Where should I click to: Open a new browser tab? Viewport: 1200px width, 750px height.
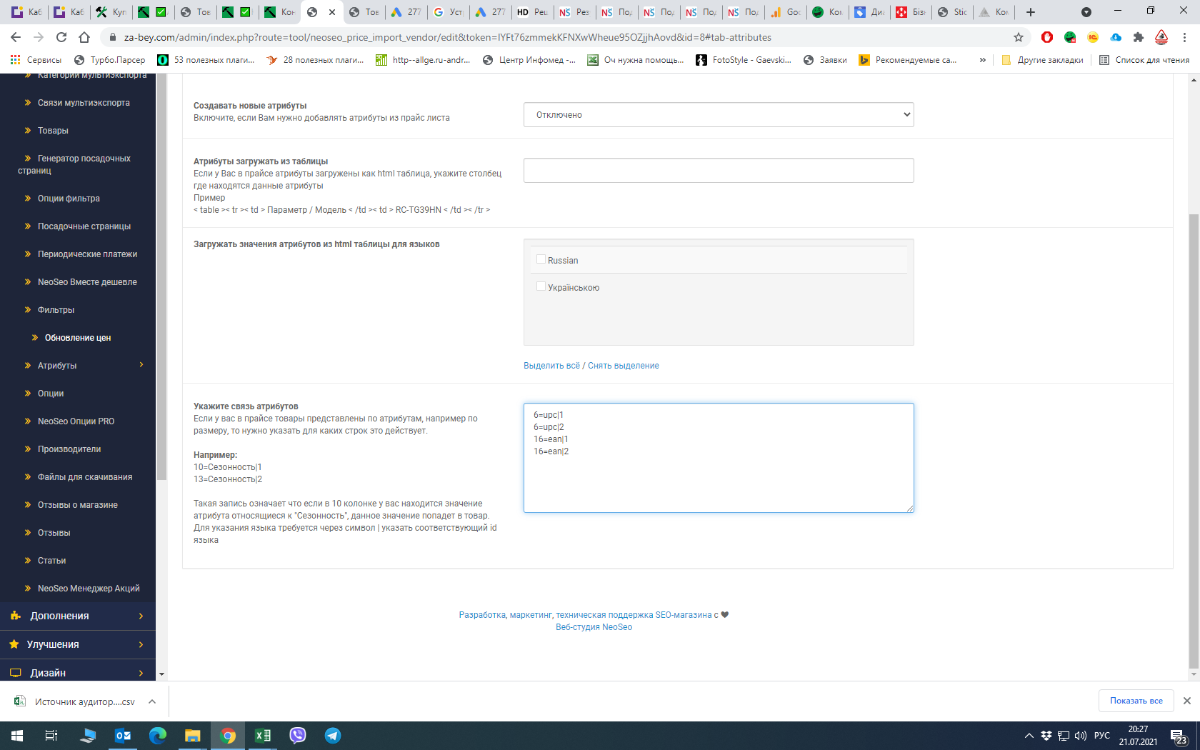coord(1031,12)
